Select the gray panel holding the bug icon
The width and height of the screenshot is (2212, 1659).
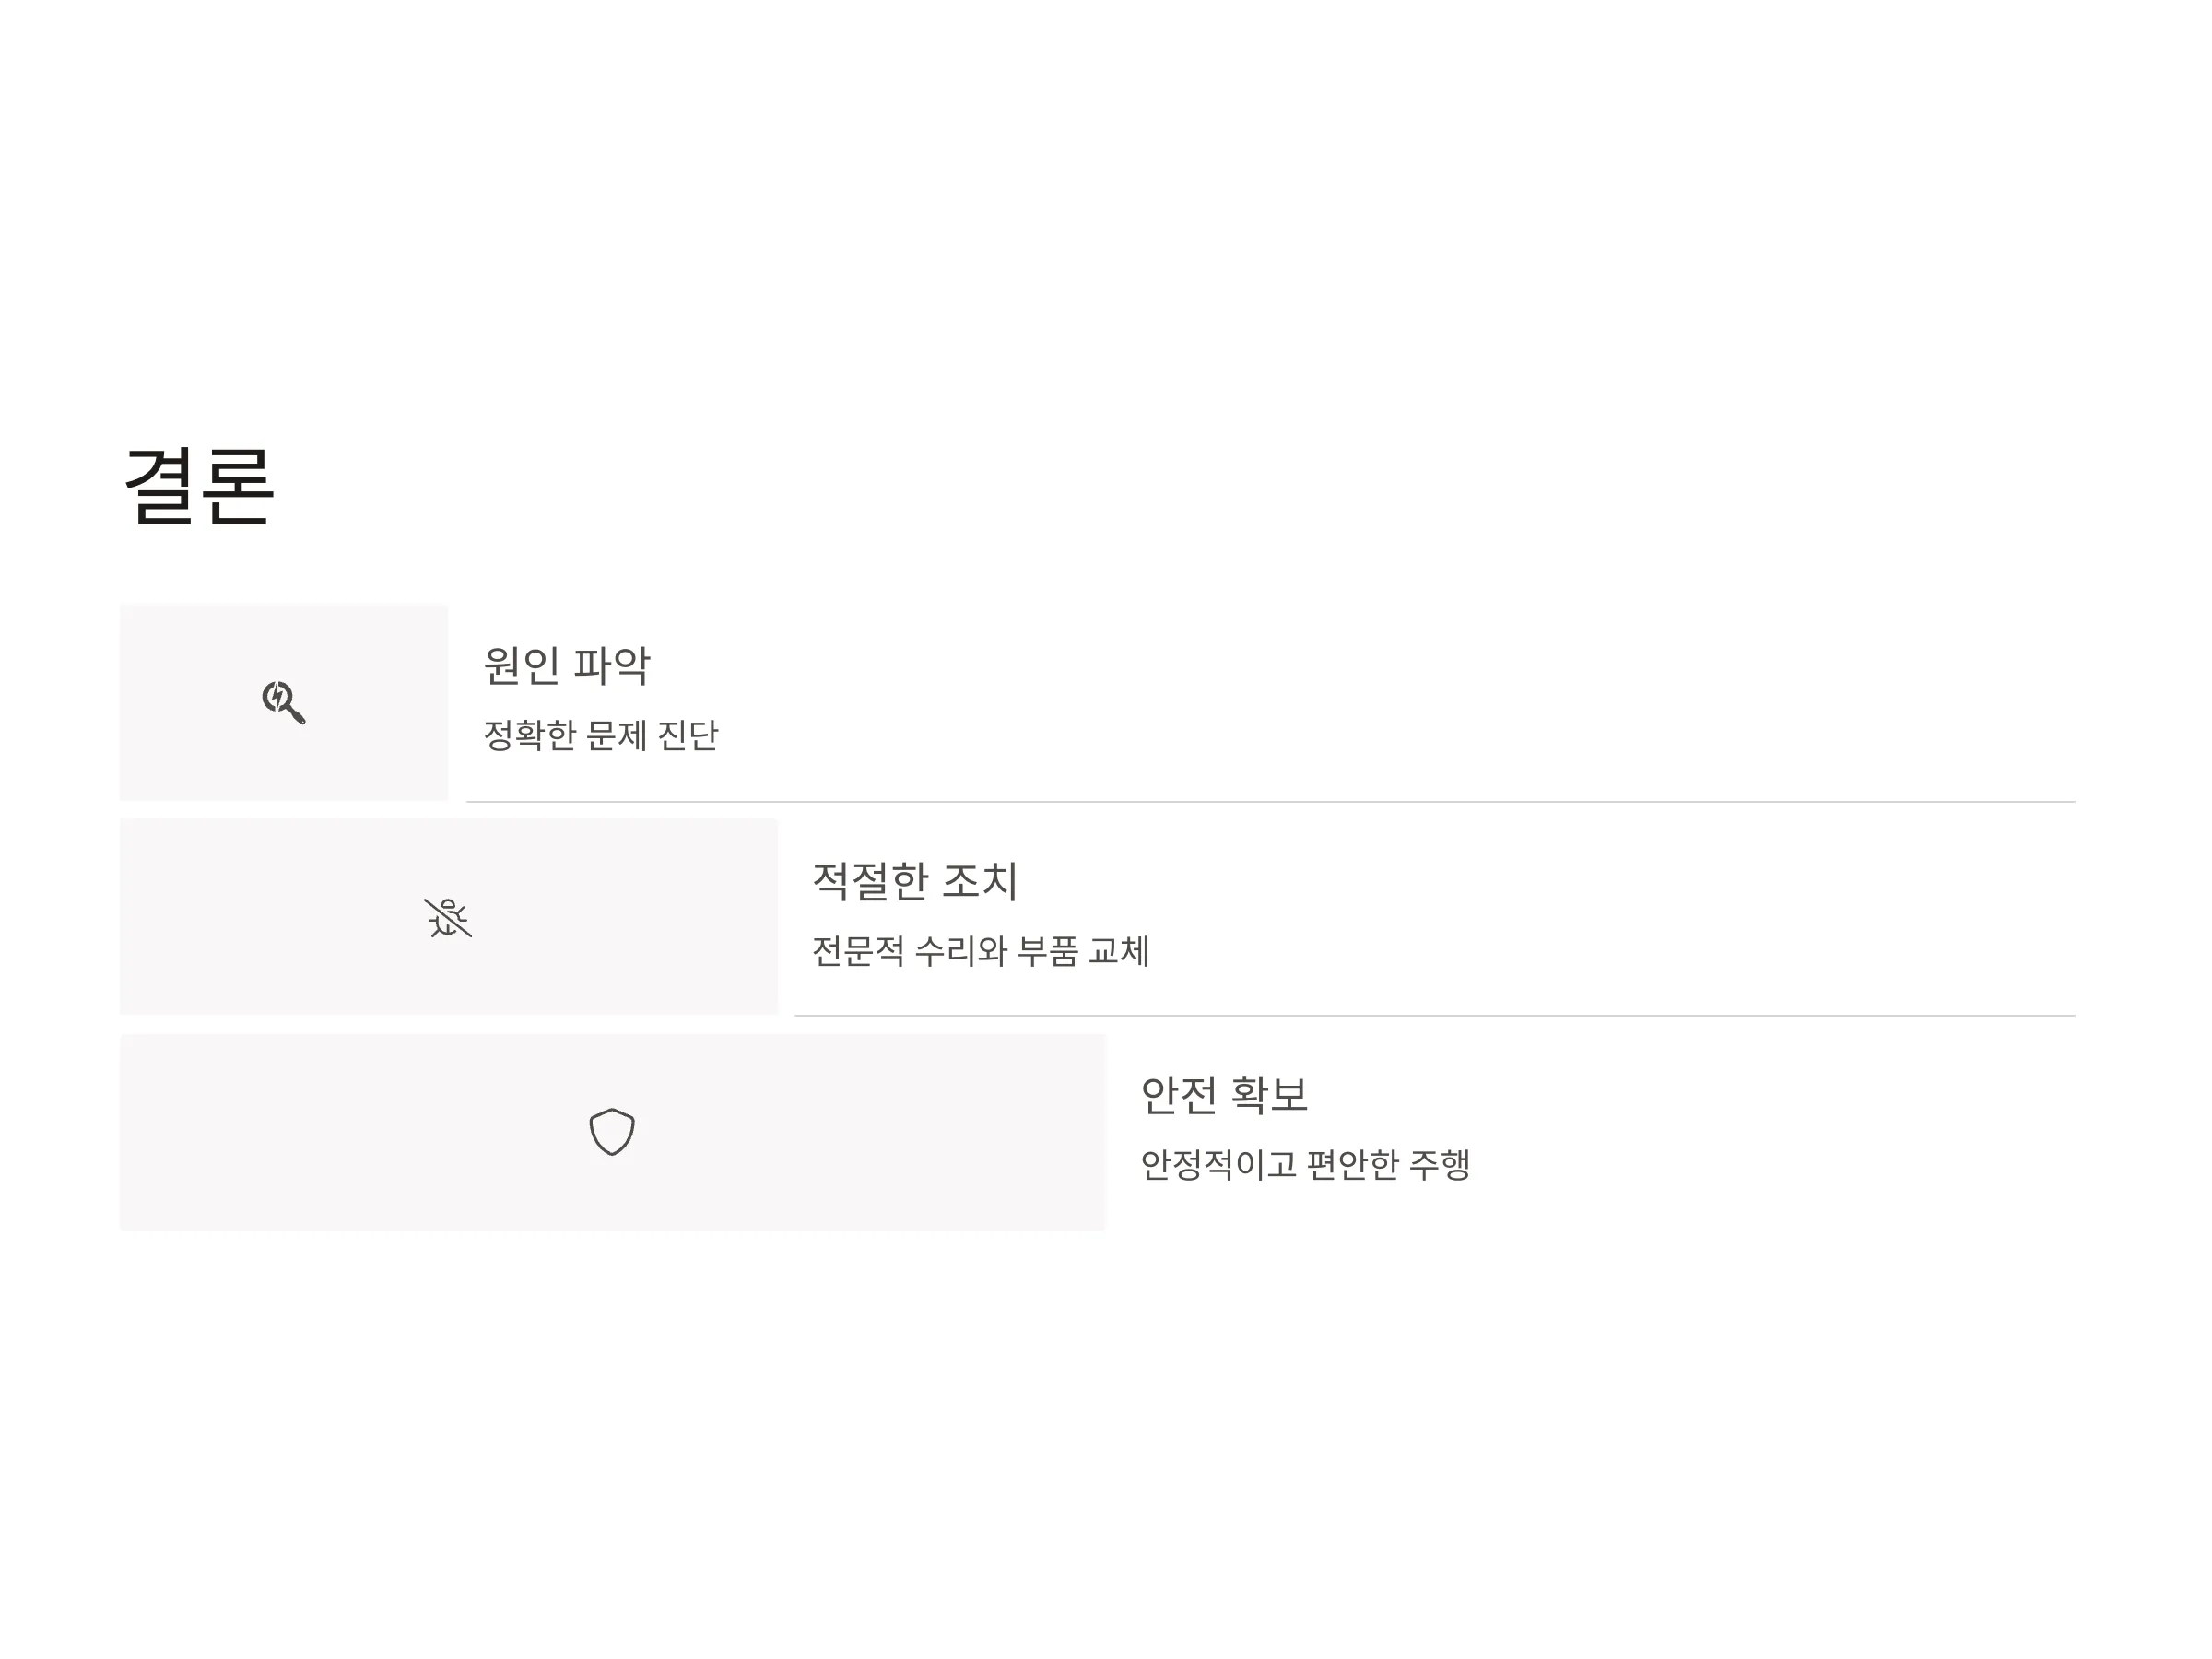[448, 917]
